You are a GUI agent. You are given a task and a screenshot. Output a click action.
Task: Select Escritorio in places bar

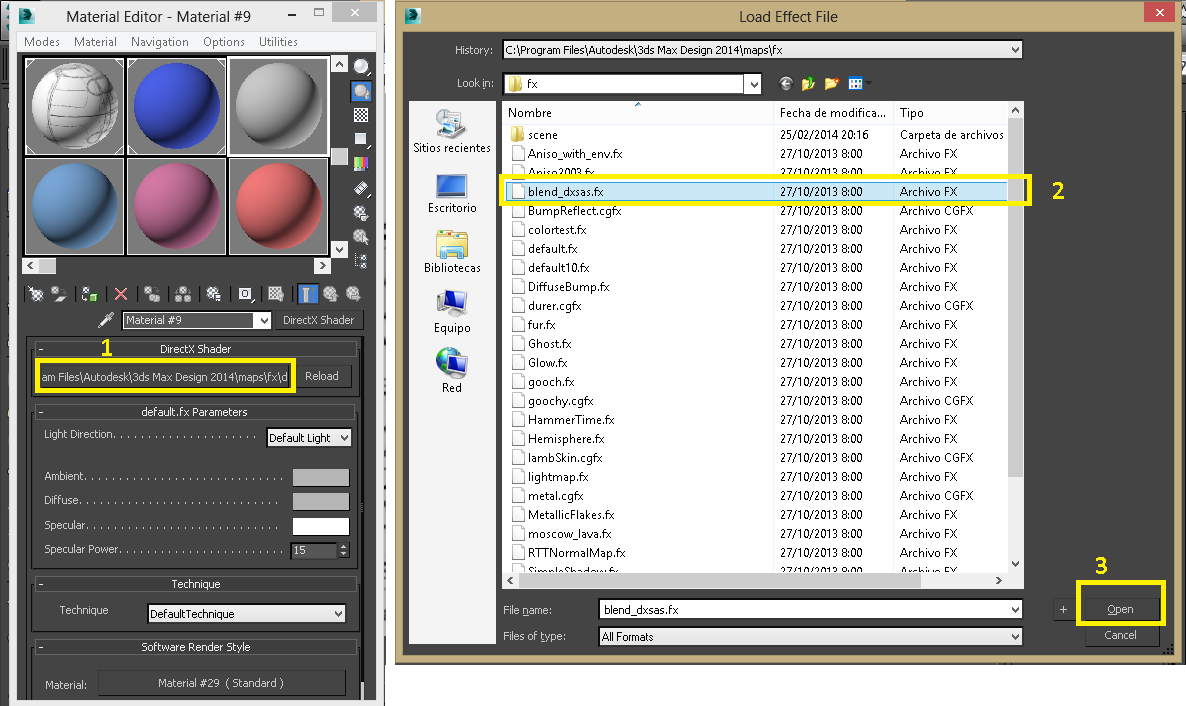click(452, 193)
